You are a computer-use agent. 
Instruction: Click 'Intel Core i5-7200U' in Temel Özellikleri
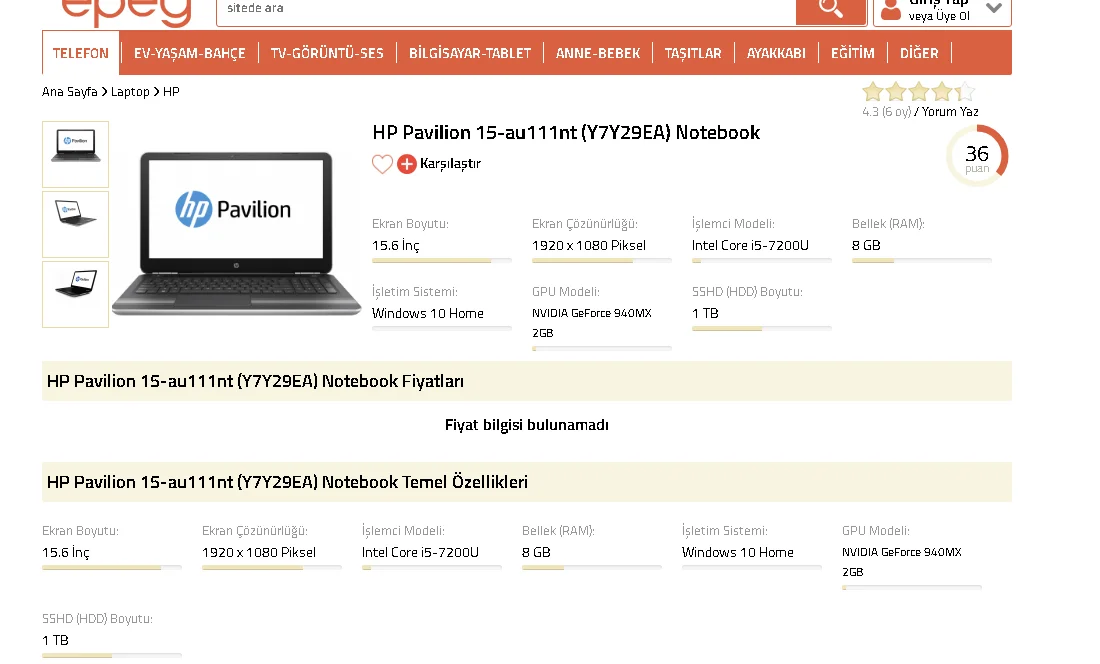click(420, 553)
